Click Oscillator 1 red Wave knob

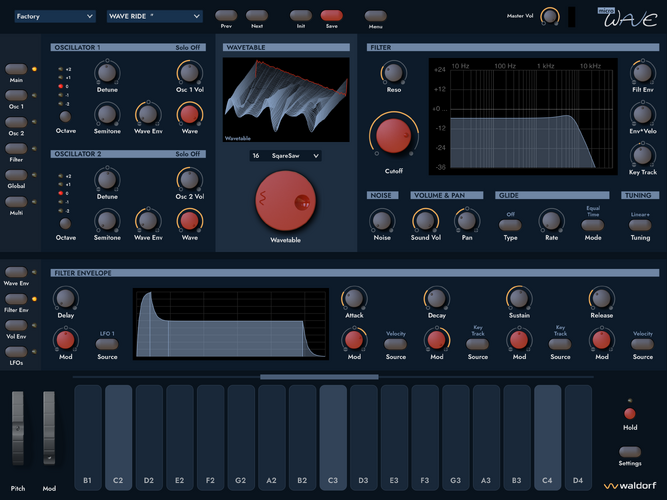click(190, 114)
